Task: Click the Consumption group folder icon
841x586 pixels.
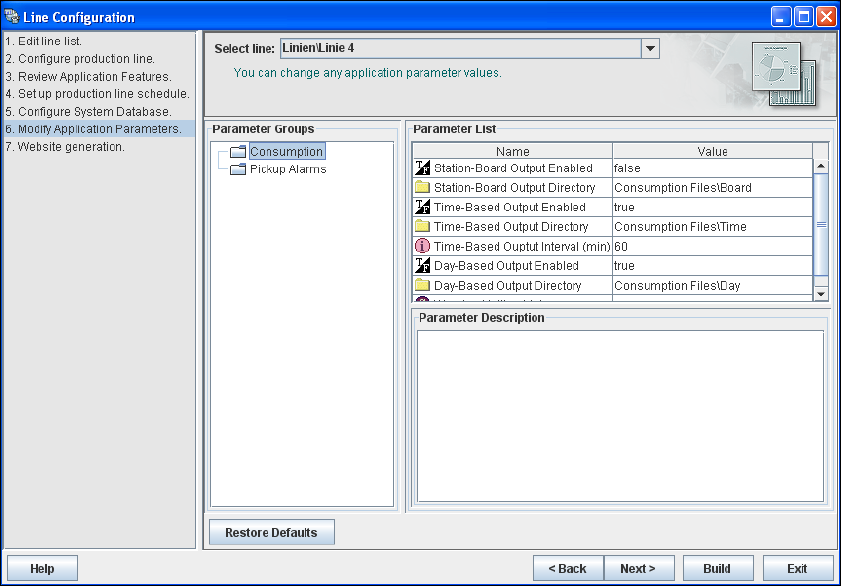Action: coord(238,151)
